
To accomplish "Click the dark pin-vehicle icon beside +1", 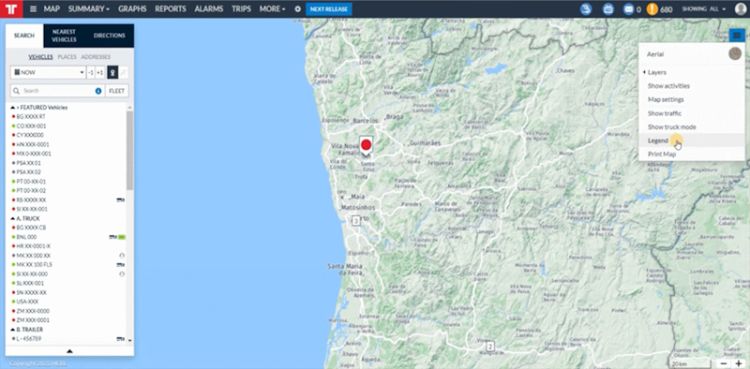I will click(112, 73).
